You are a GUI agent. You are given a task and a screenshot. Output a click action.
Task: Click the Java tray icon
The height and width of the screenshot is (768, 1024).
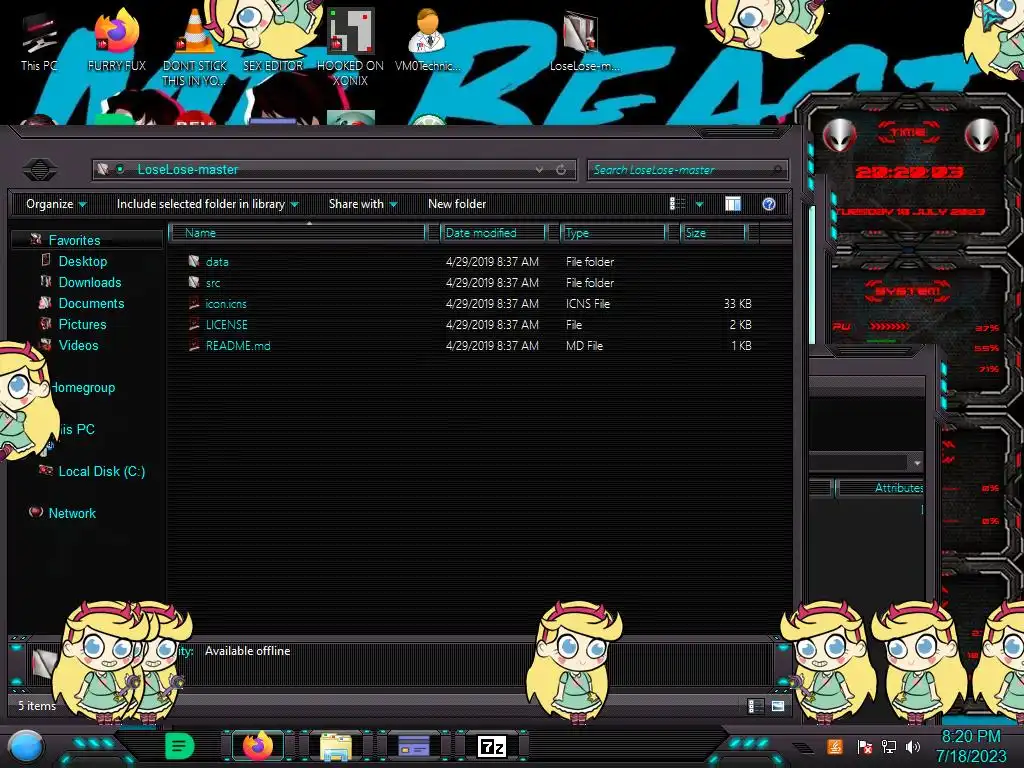[x=835, y=746]
